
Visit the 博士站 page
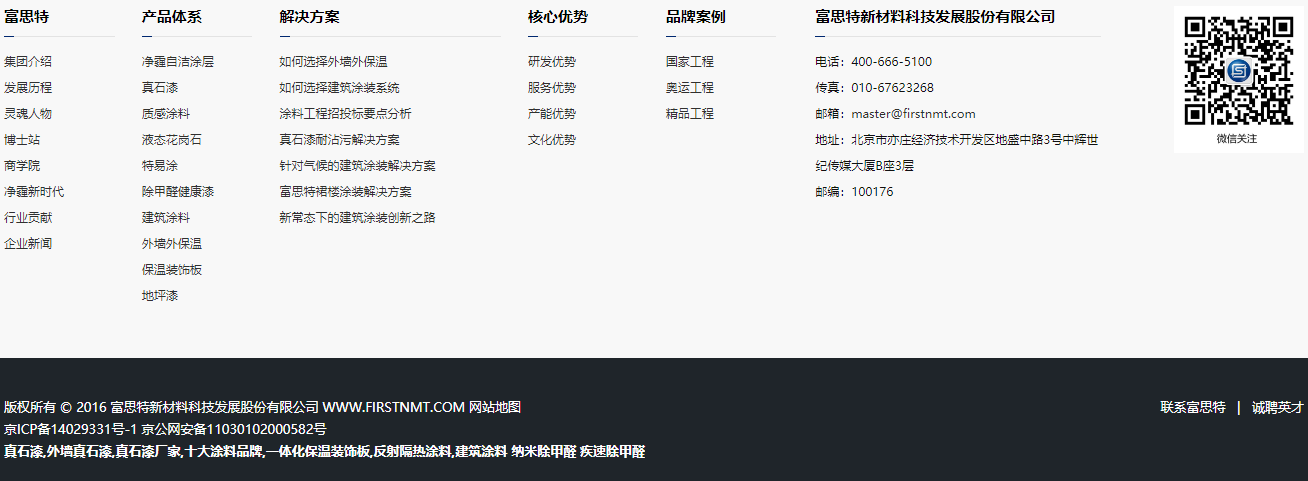point(22,140)
